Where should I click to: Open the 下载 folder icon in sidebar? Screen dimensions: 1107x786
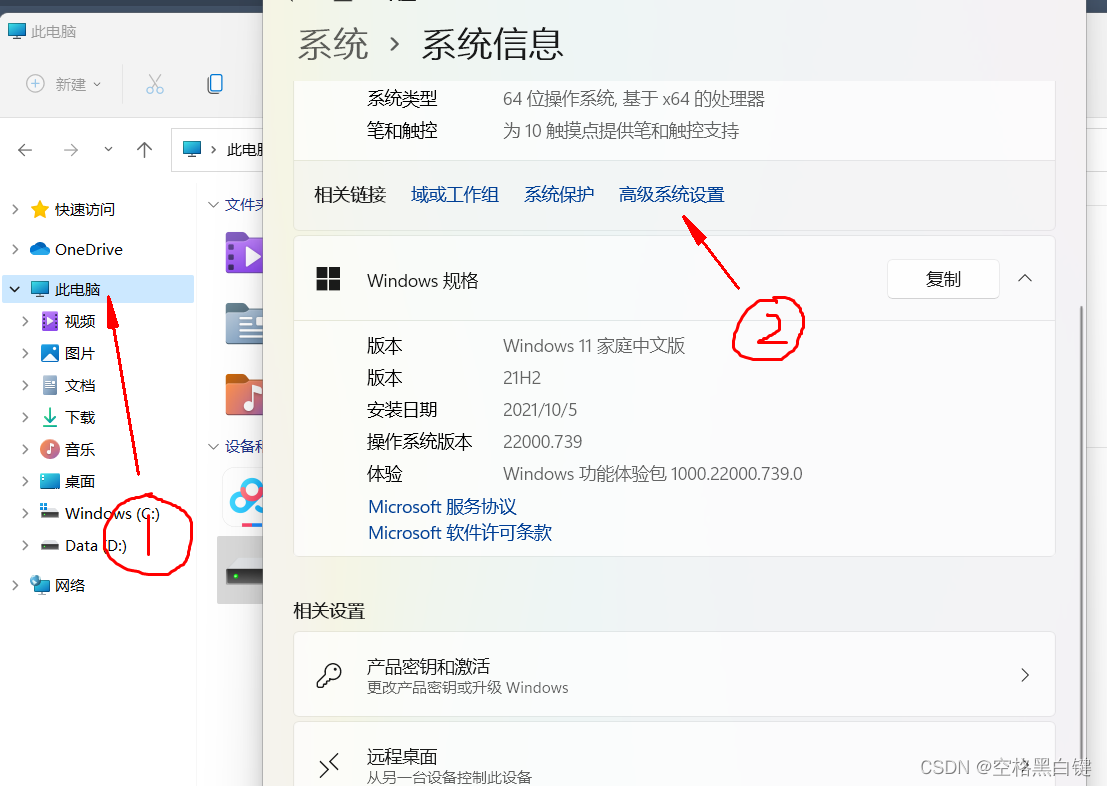[x=50, y=417]
